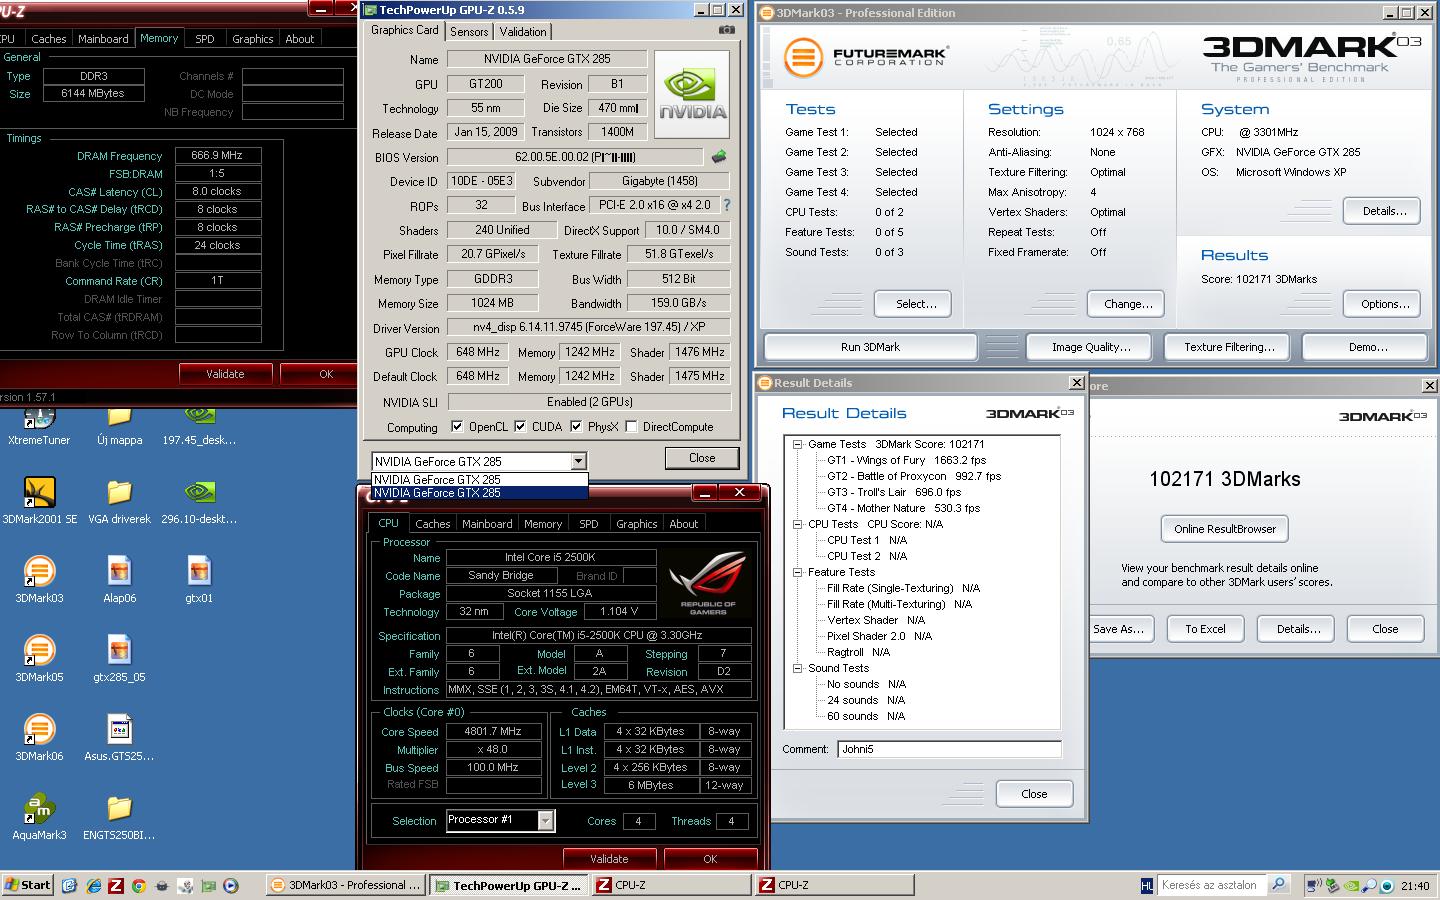The height and width of the screenshot is (900, 1440).
Task: Toggle the PhysX checkbox in GPU-Z
Action: tap(576, 426)
